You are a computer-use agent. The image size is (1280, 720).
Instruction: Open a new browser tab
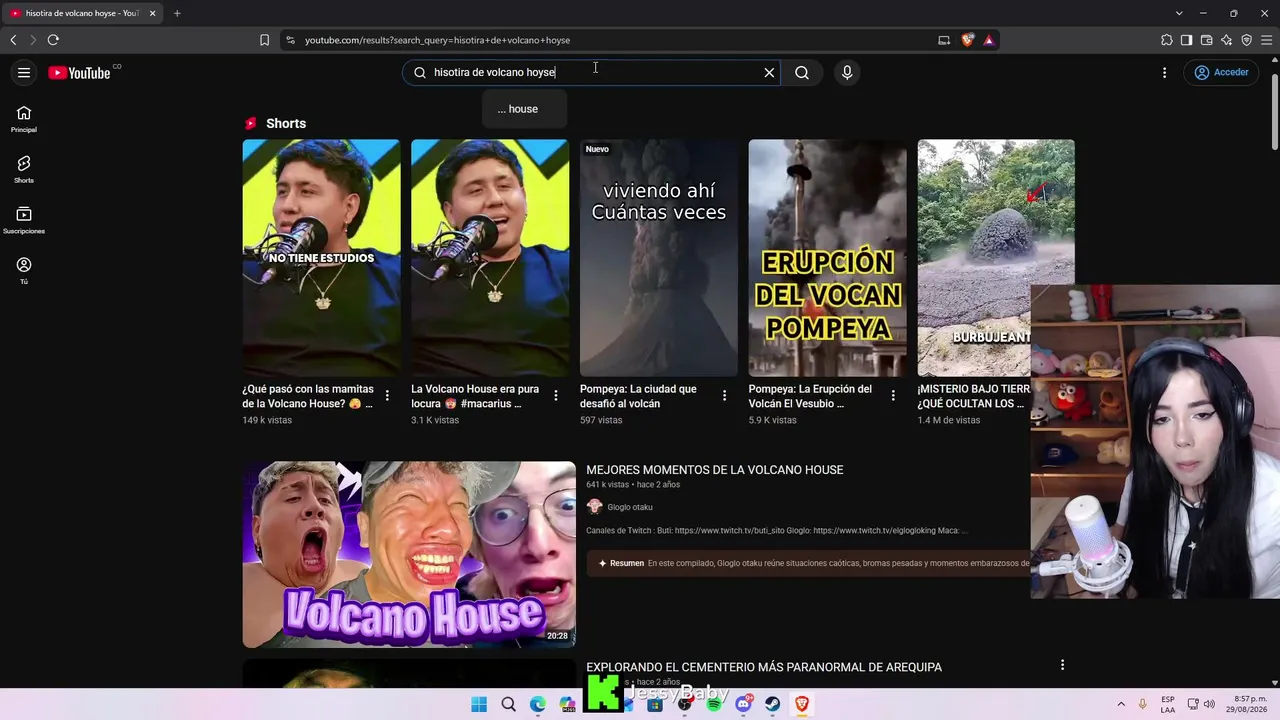coord(177,13)
